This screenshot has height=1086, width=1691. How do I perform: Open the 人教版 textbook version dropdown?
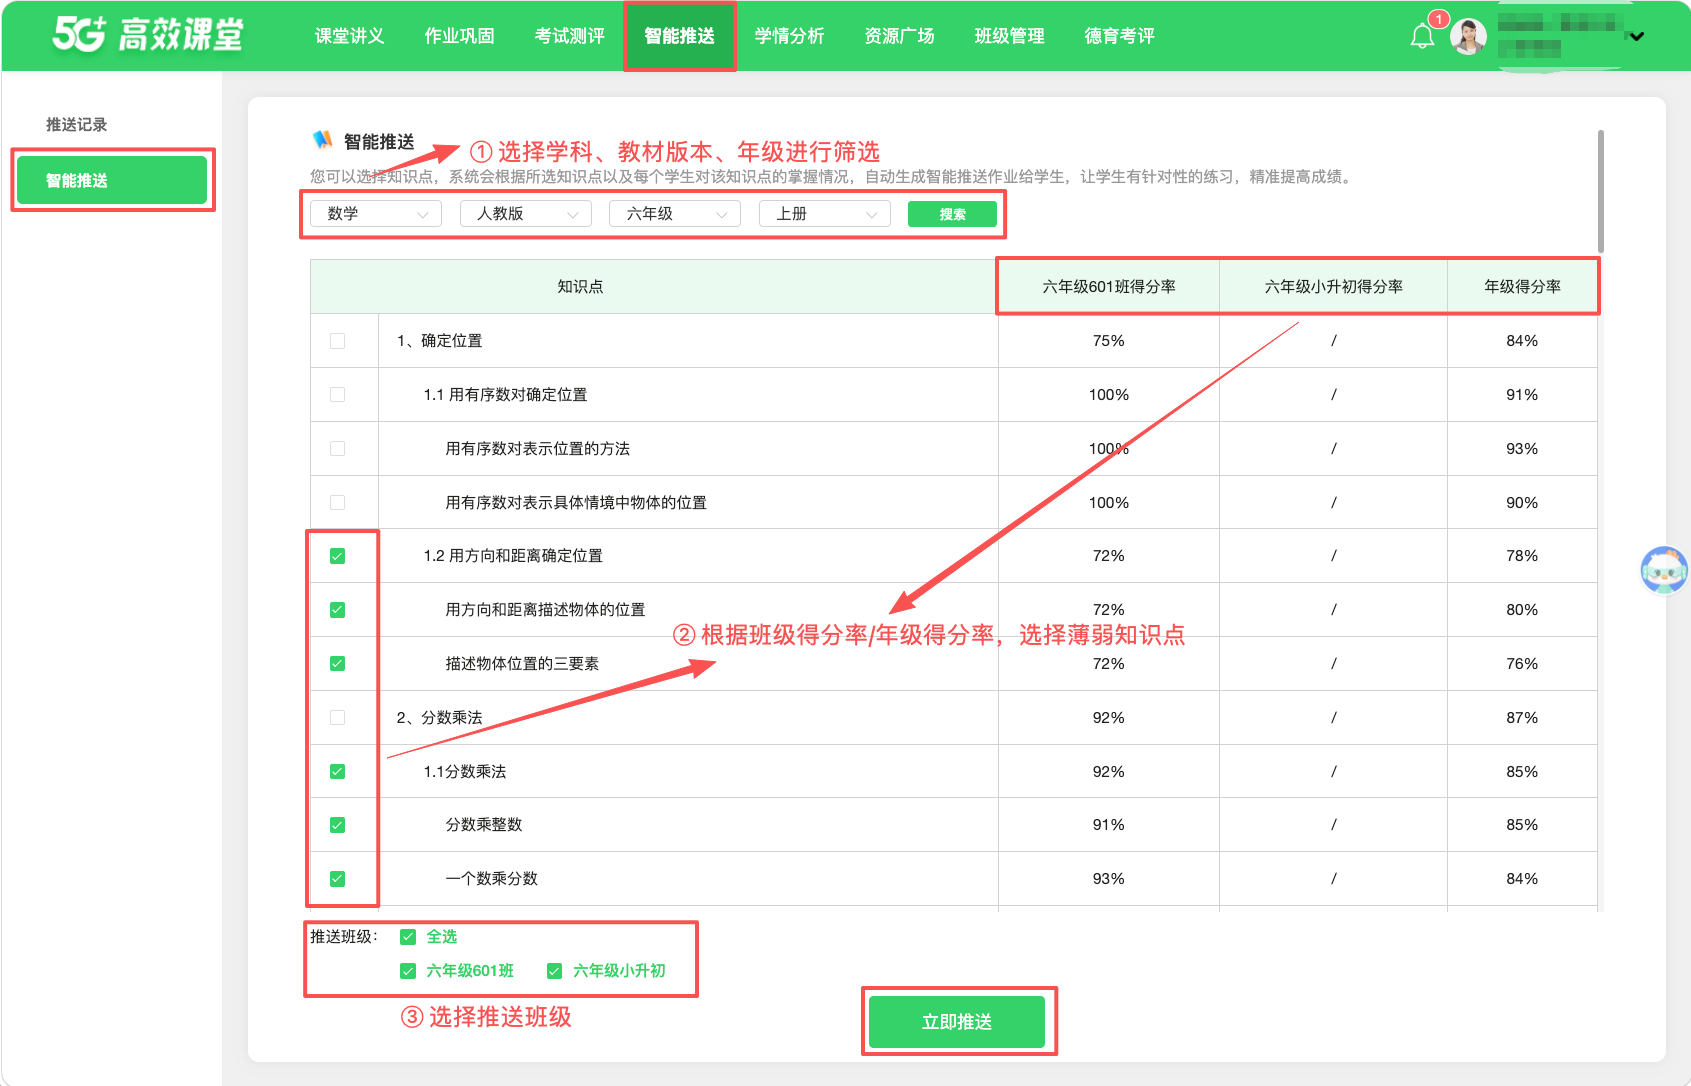tap(525, 213)
